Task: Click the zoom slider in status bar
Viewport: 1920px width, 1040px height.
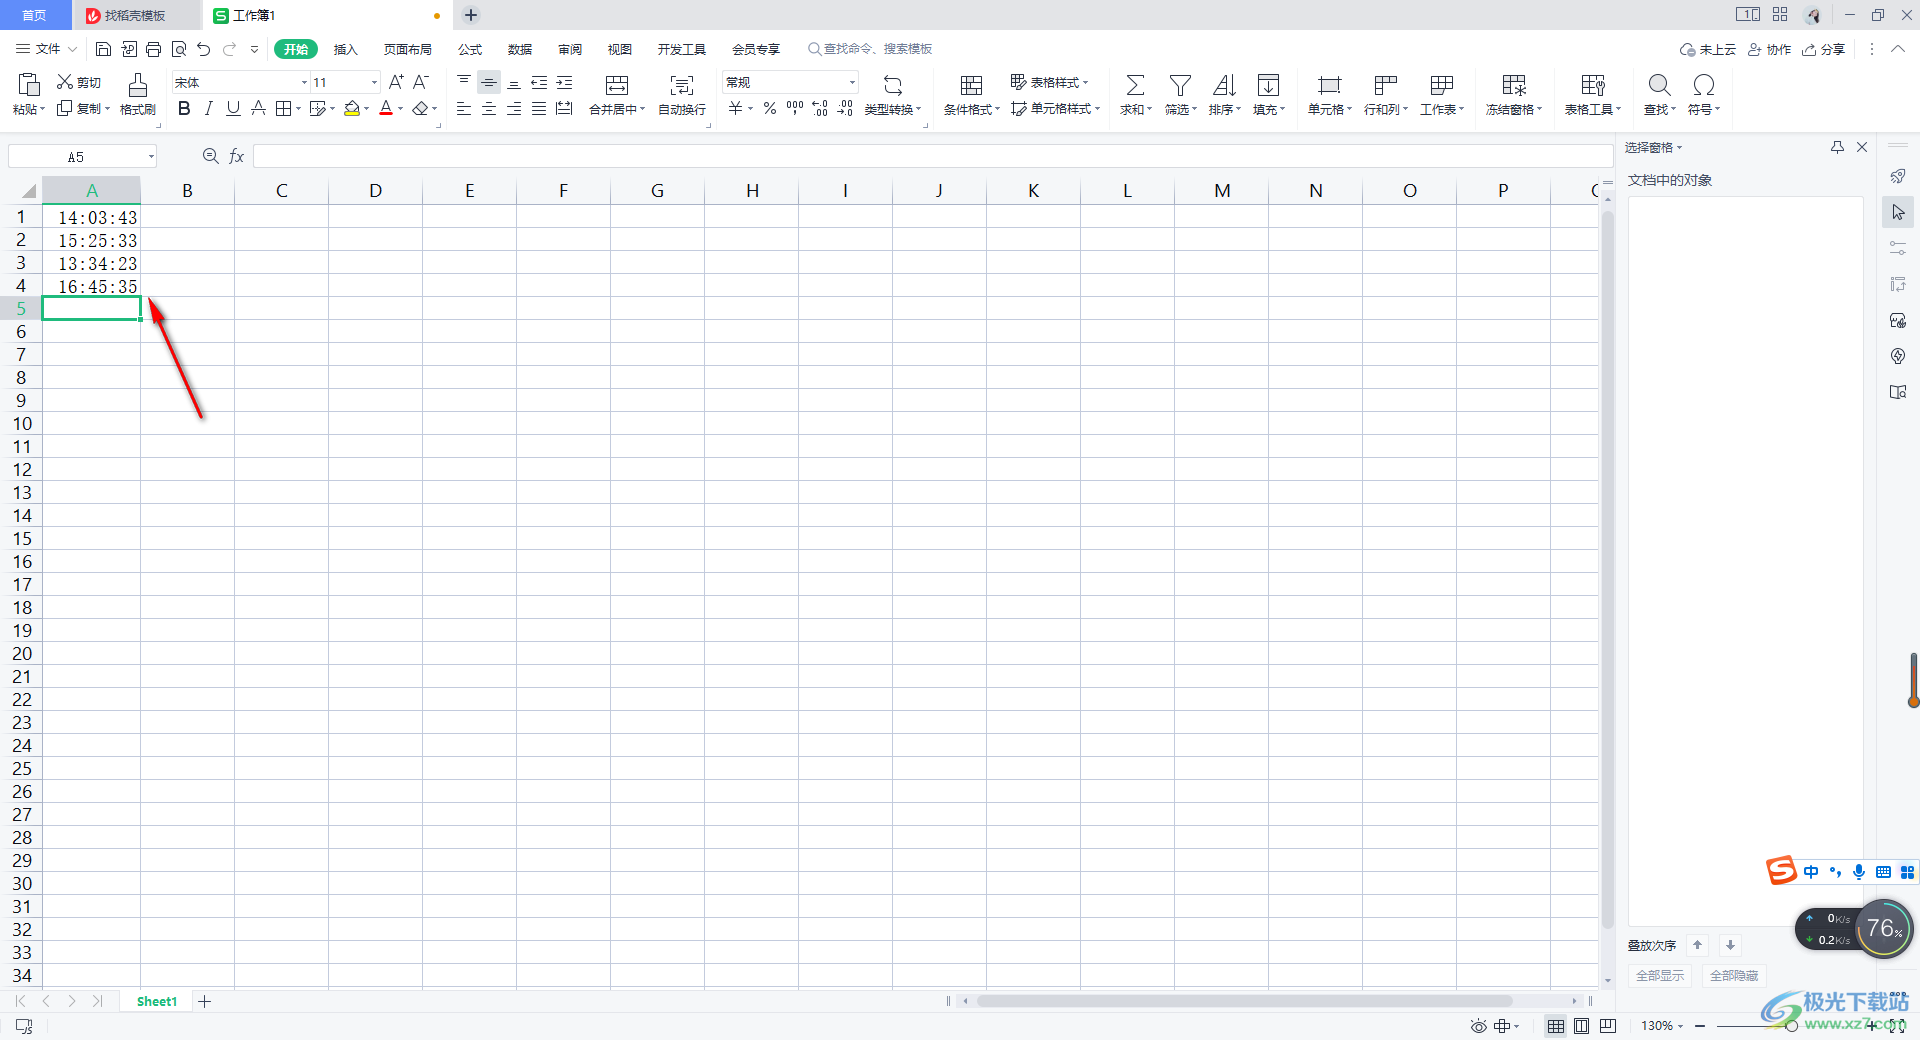Action: point(1792,1026)
